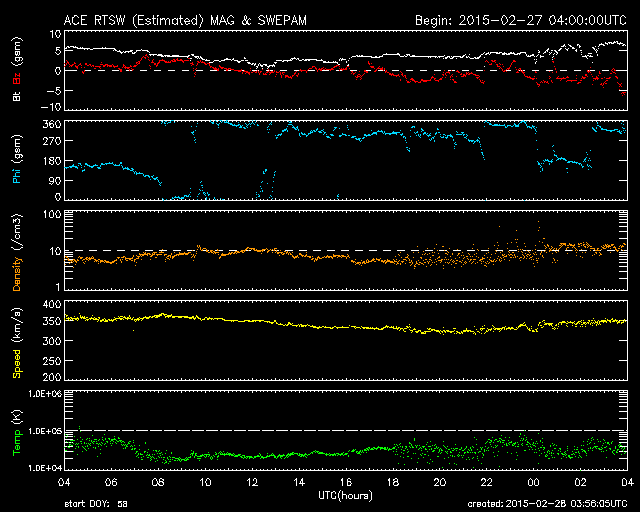Click the 250 tick on the Speed axis
This screenshot has width=640, height=512.
pos(52,361)
